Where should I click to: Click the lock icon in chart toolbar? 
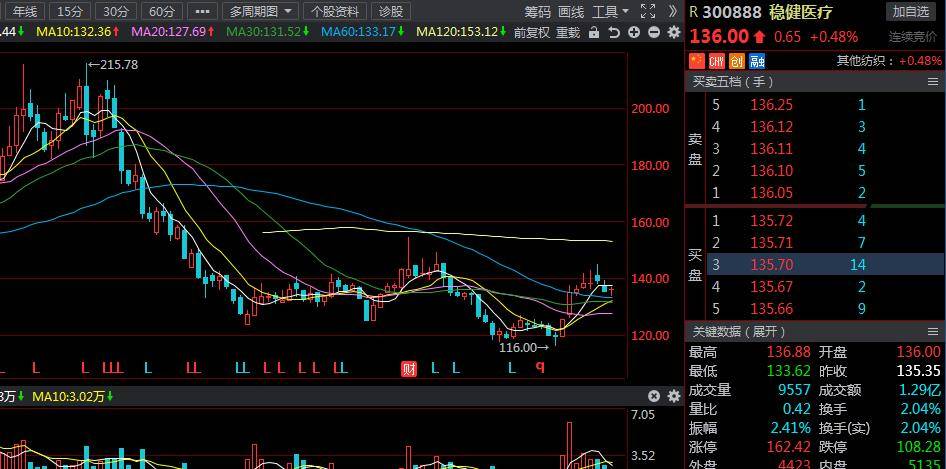(594, 32)
